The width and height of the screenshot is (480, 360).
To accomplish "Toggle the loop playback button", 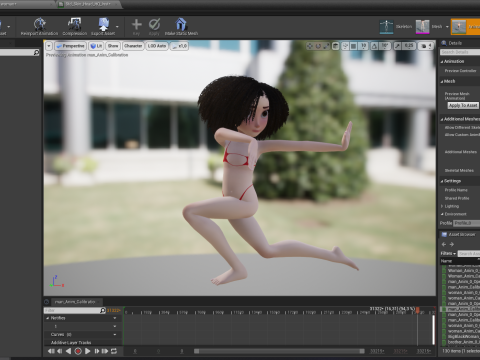I will (114, 351).
